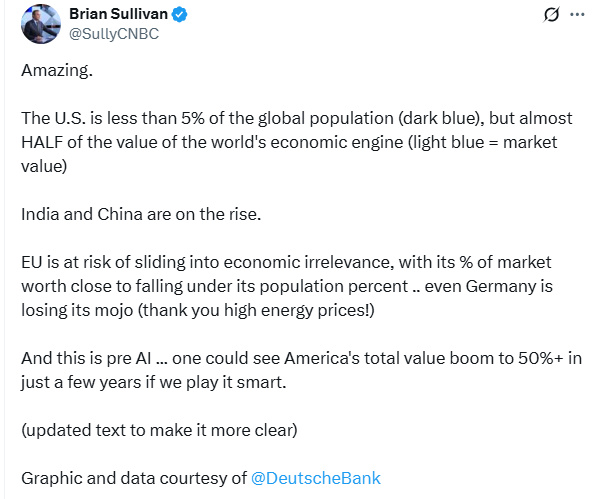Open the Grok explain-post icon
The image size is (594, 499).
(x=551, y=15)
